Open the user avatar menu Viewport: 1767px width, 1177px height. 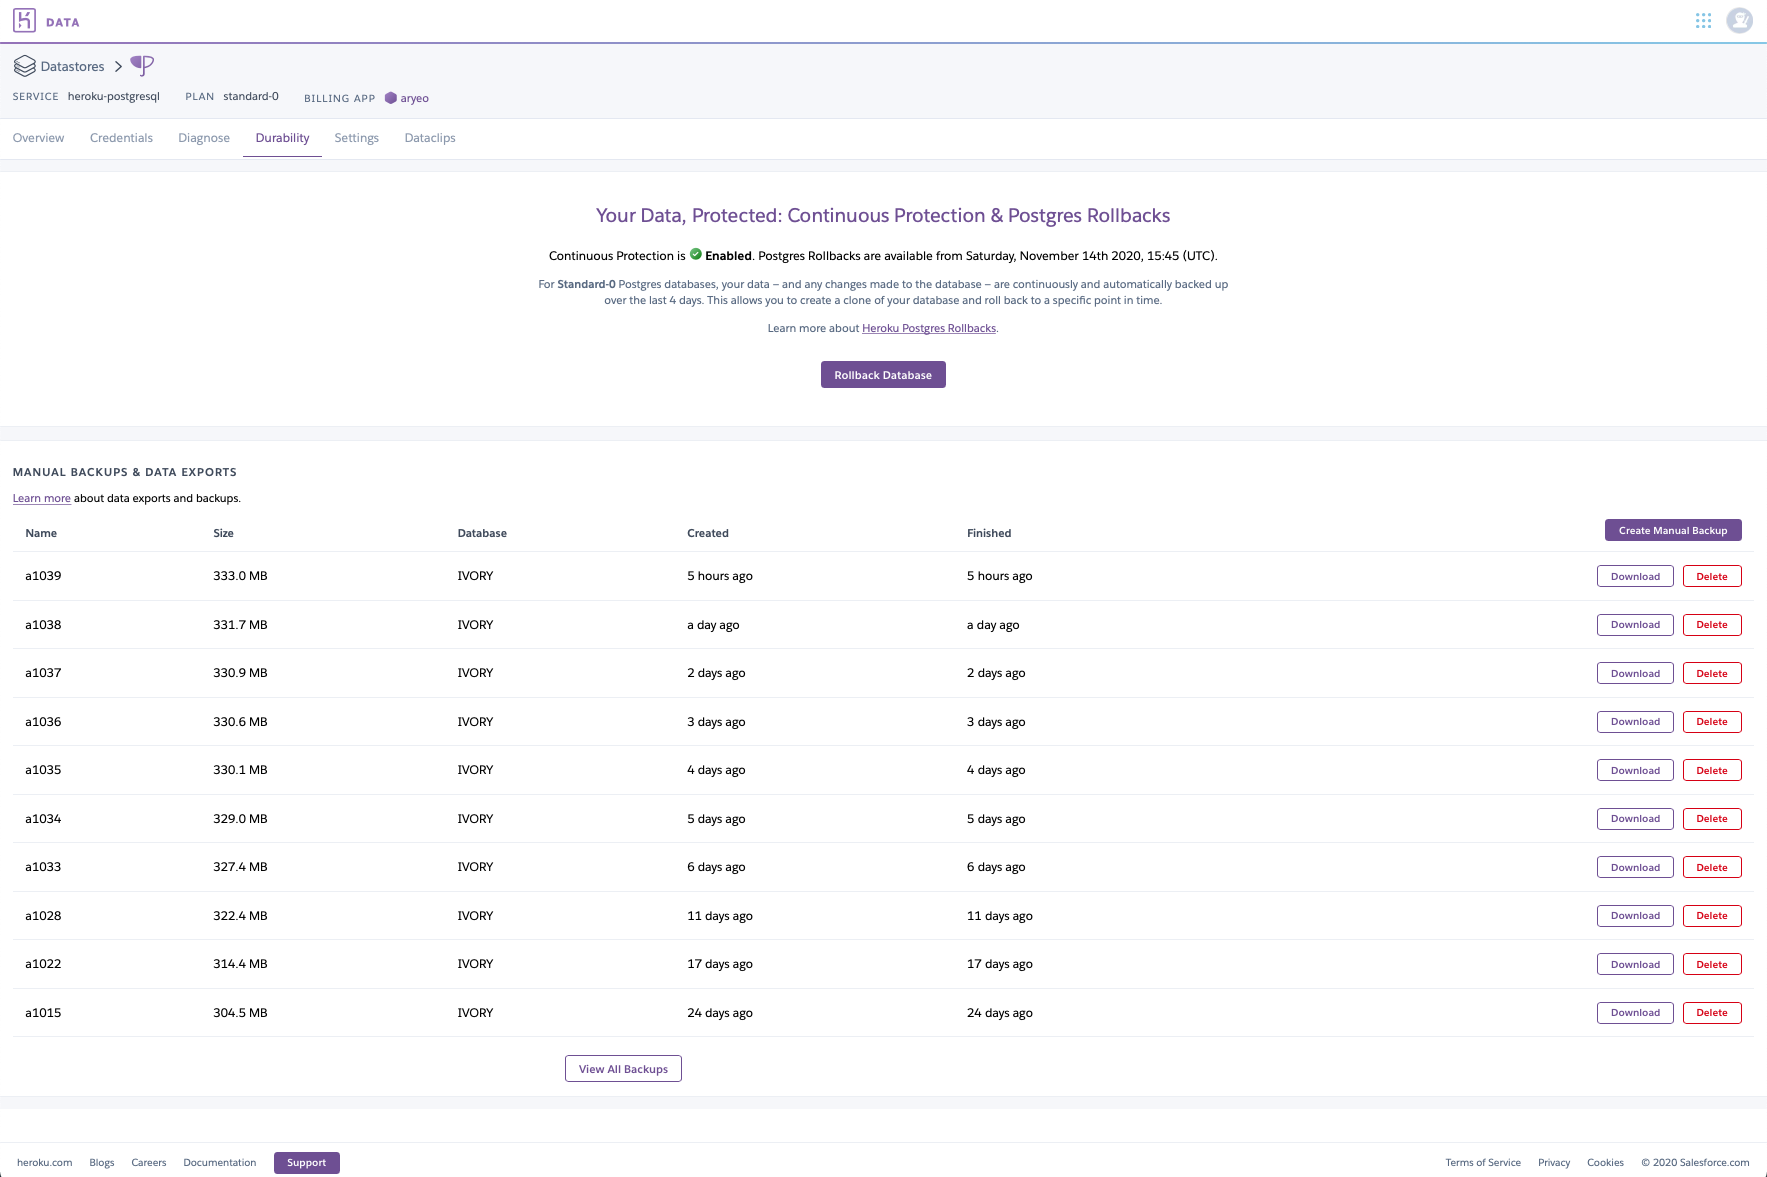point(1740,20)
